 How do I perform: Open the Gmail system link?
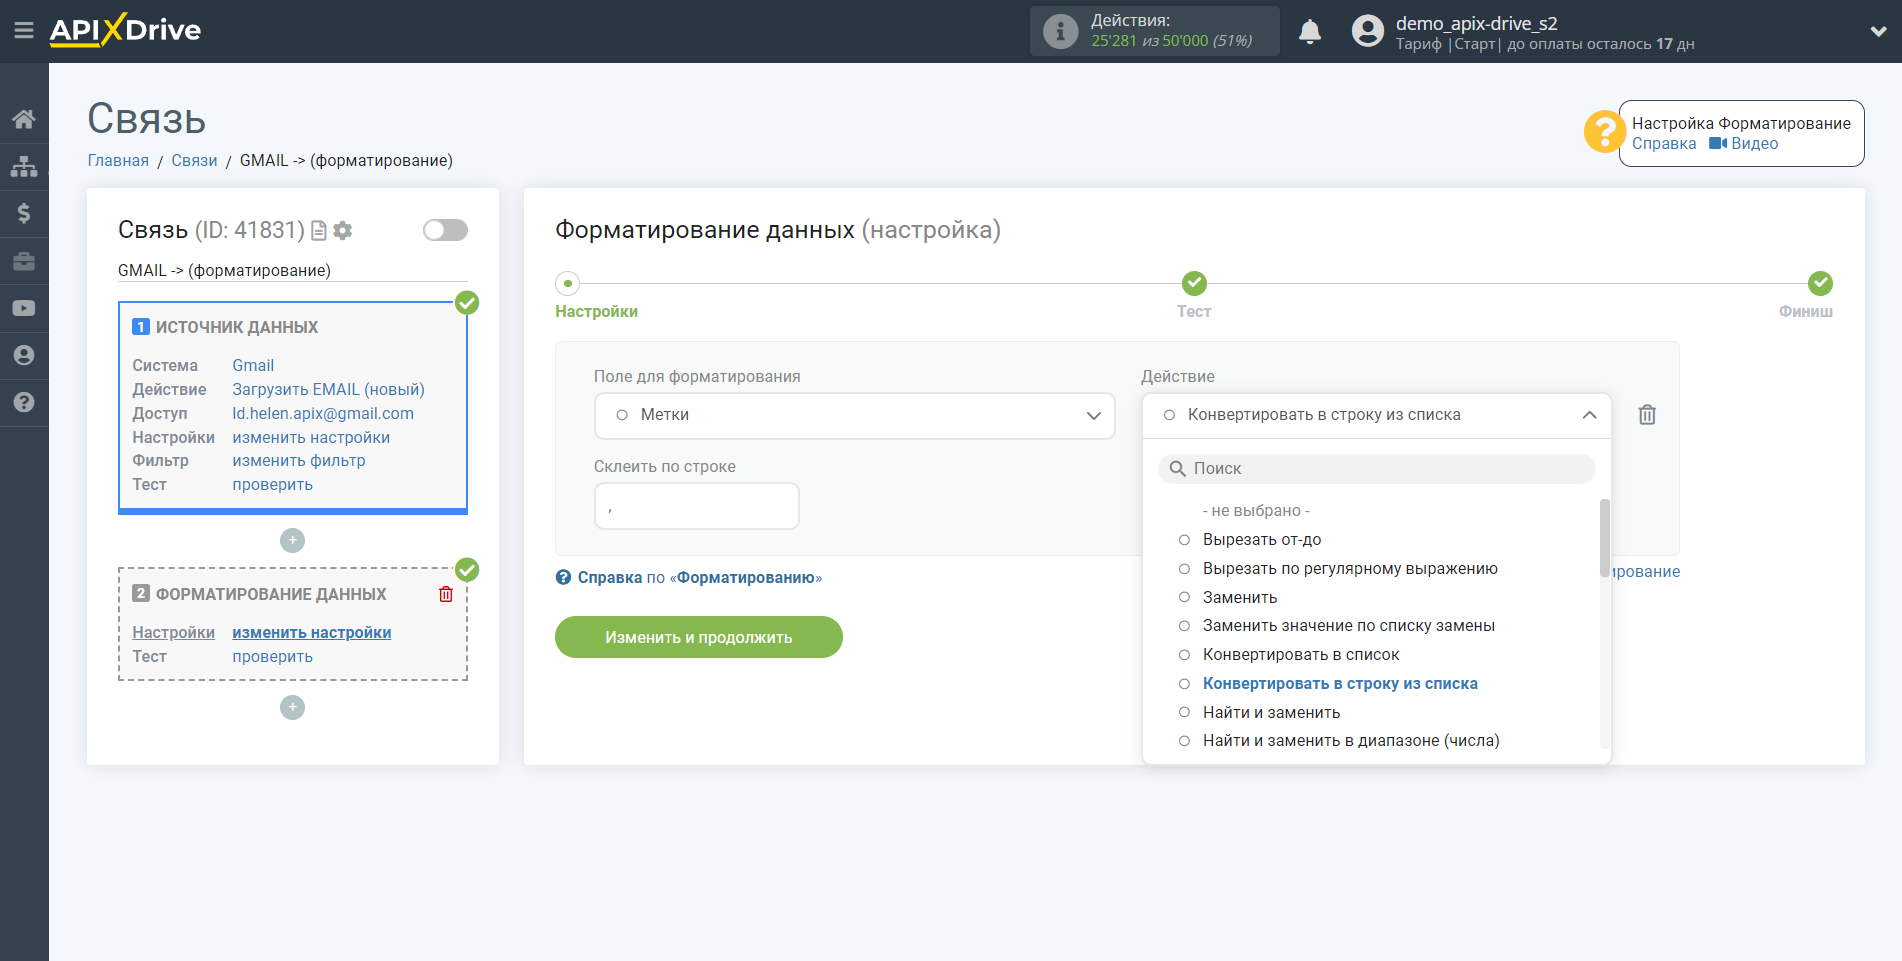click(253, 366)
